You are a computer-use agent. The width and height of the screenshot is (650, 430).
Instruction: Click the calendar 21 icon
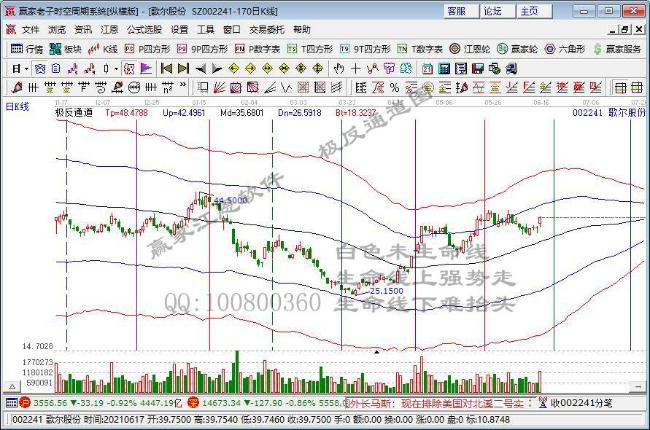(427, 68)
